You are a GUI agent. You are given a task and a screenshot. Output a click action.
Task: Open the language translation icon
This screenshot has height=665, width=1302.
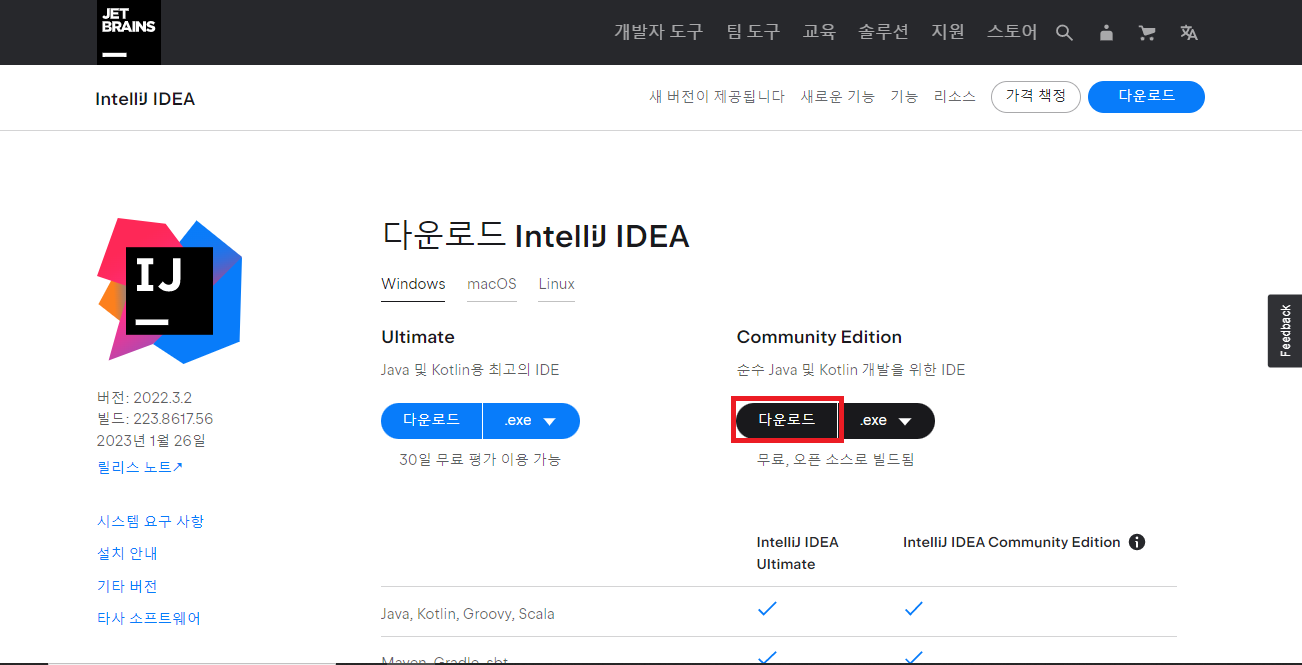[1188, 33]
